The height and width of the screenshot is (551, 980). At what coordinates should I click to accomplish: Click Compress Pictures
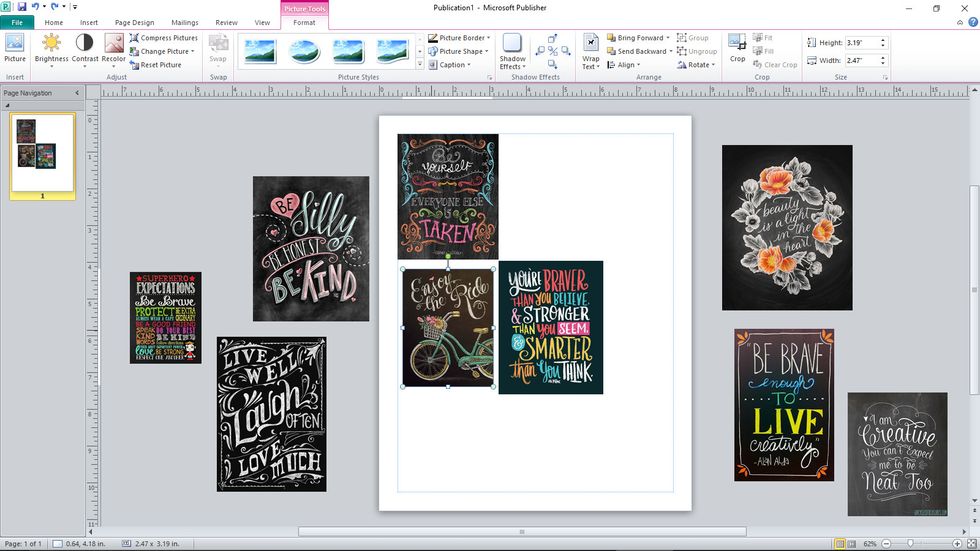click(164, 38)
